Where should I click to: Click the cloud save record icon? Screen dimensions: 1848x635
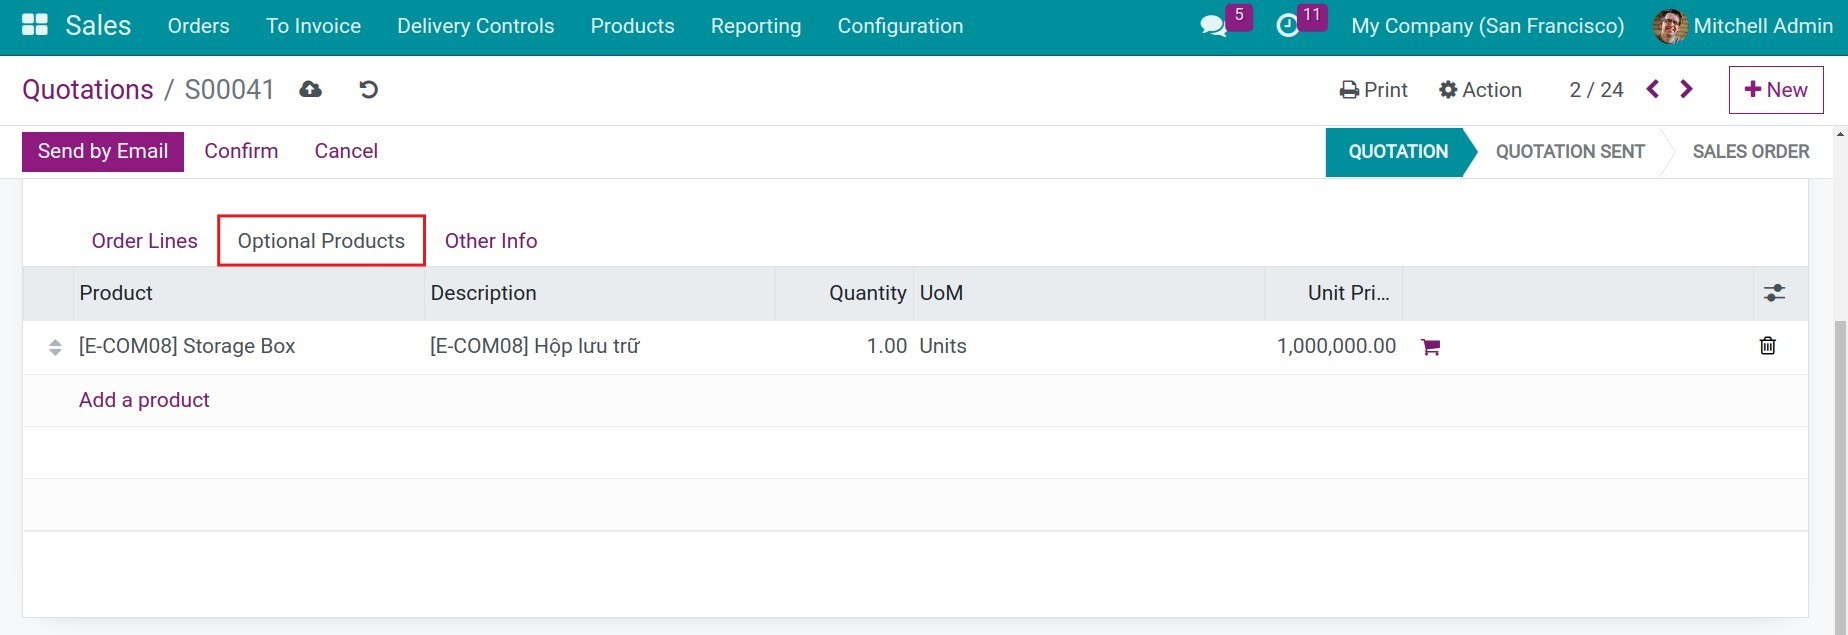tap(311, 90)
